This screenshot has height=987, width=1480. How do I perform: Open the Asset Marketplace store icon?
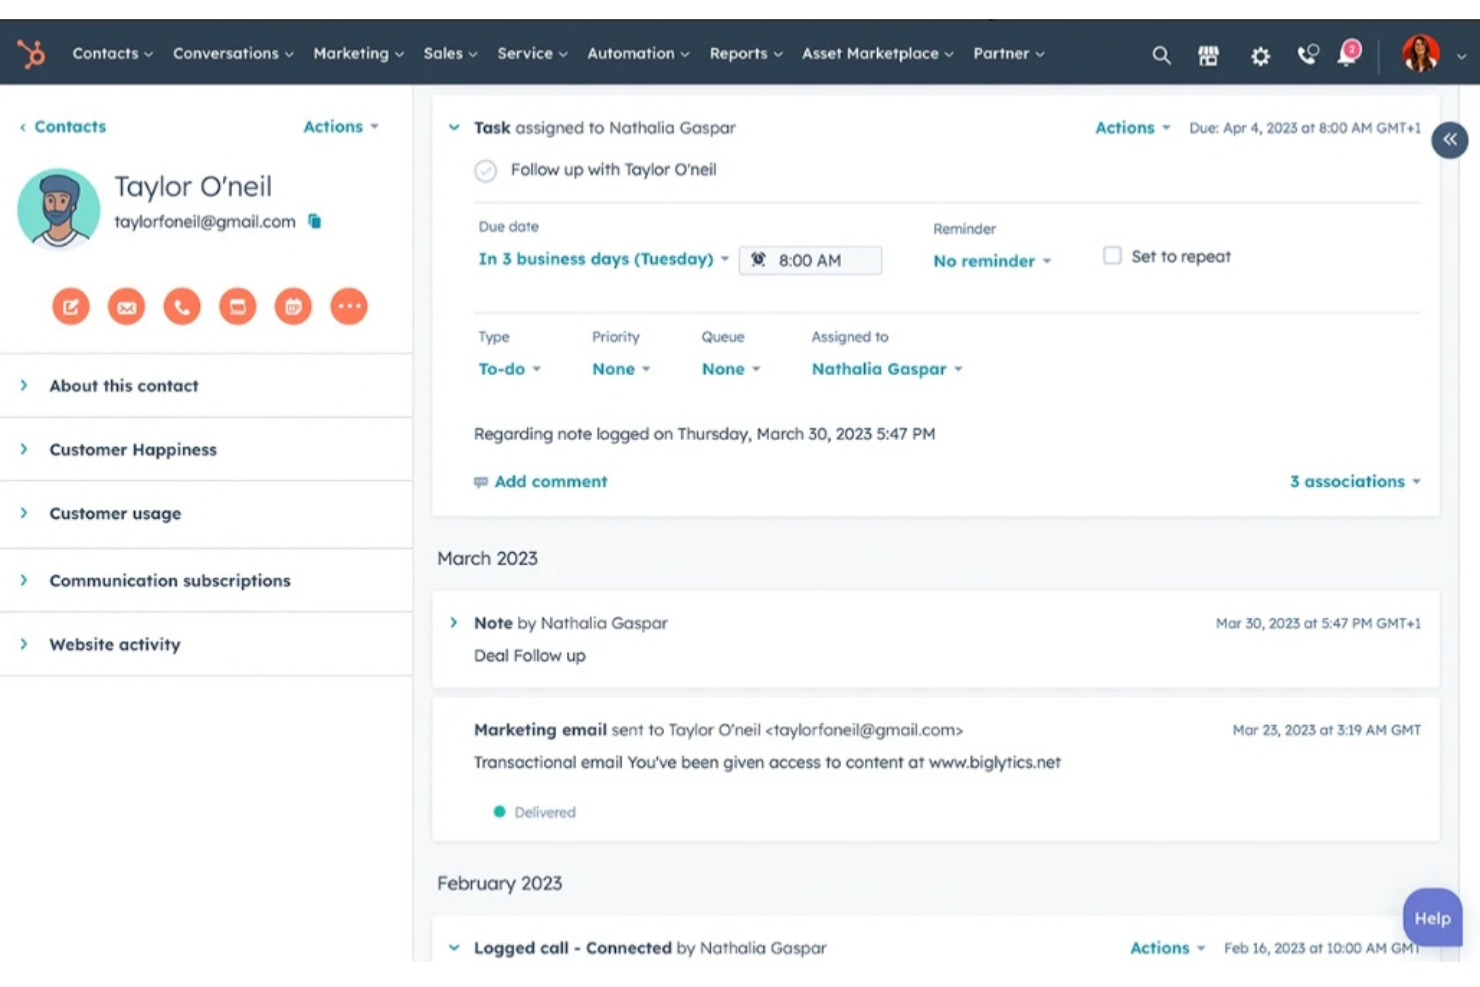(1208, 55)
